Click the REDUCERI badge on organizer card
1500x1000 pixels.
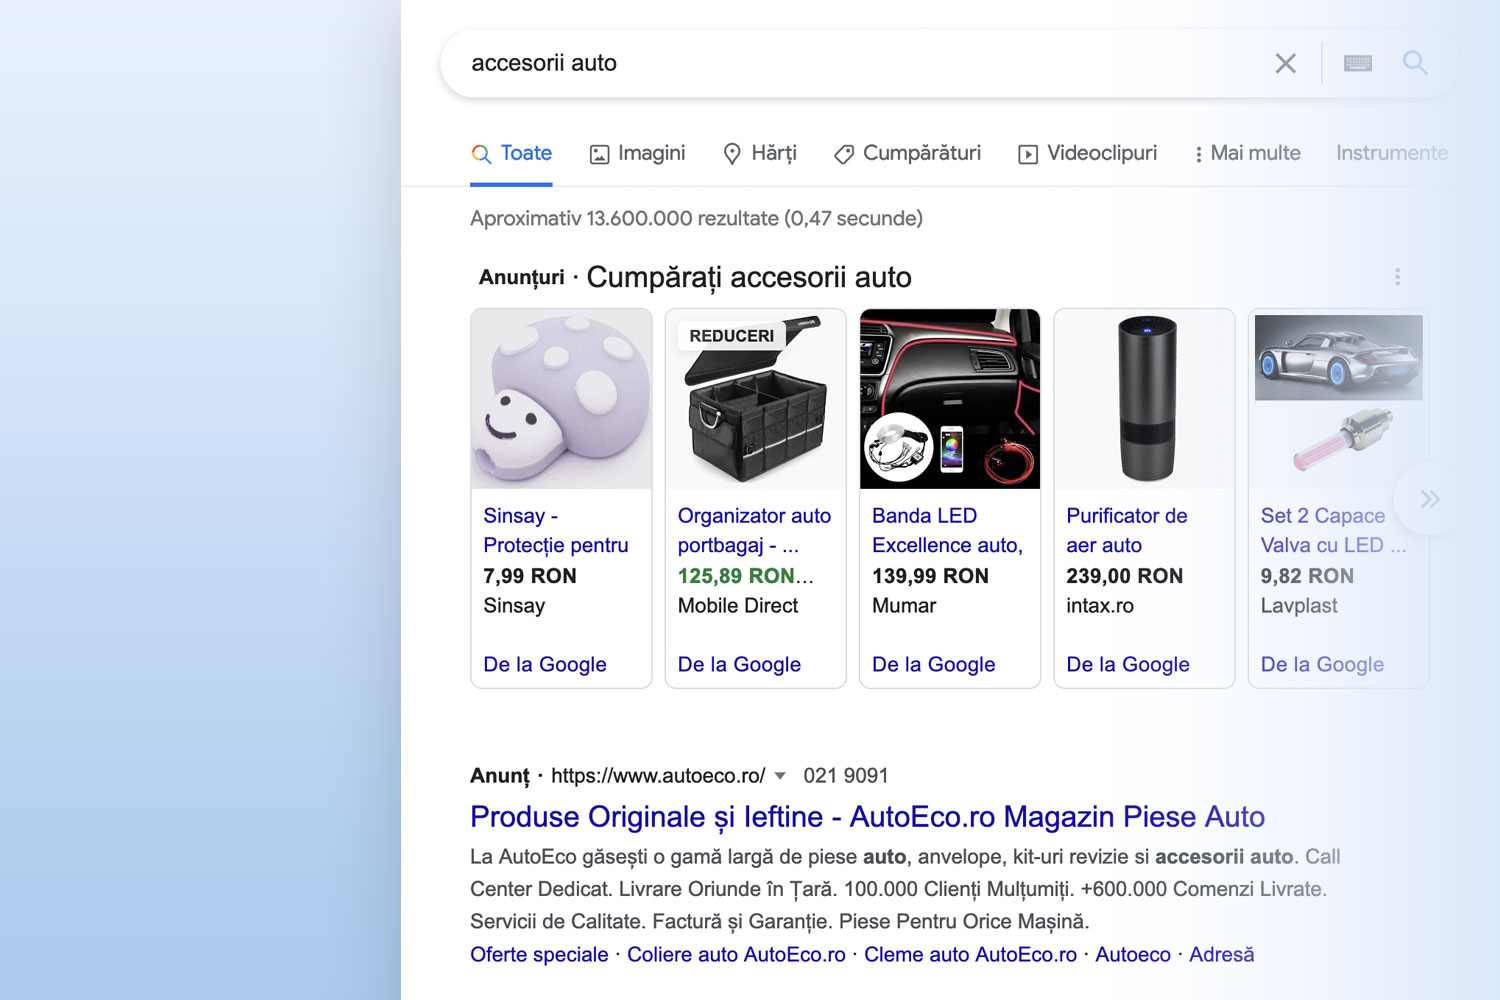pyautogui.click(x=731, y=336)
